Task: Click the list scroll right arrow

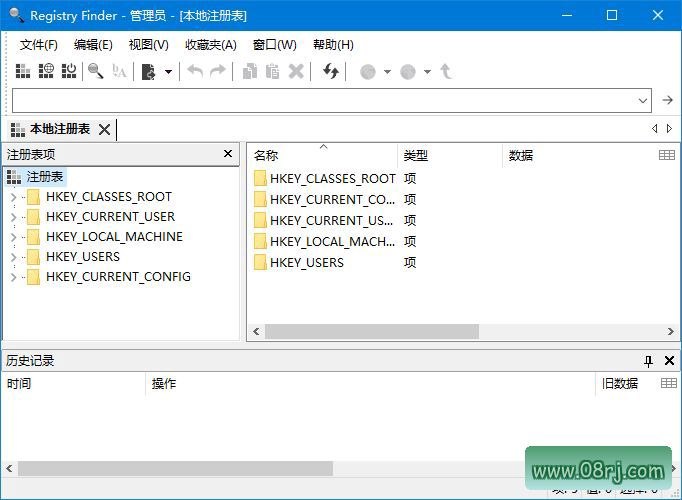Action: click(x=670, y=332)
